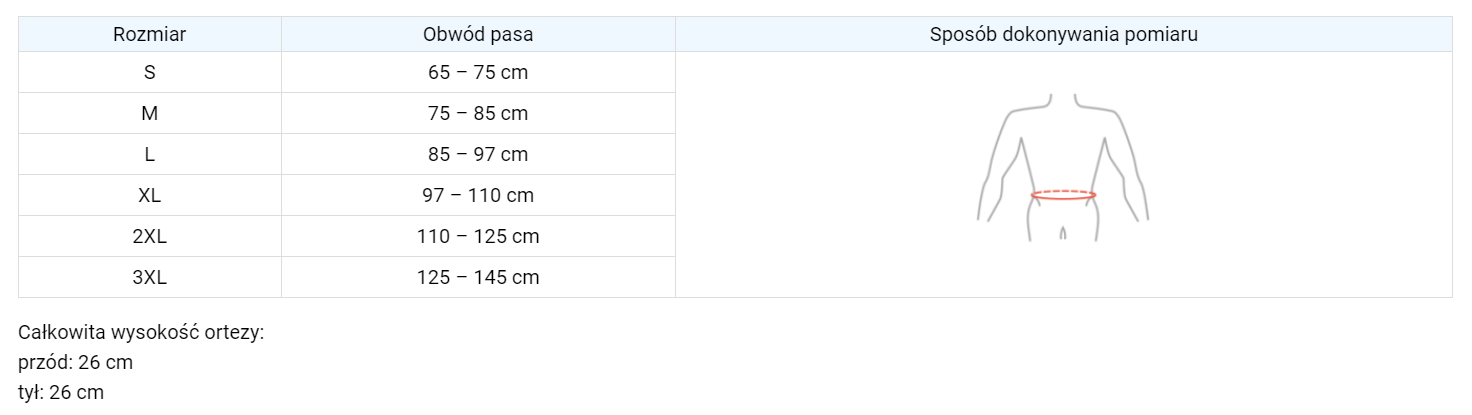Select the size 2XL cell
Screen dimensions: 1472x415
[x=150, y=236]
